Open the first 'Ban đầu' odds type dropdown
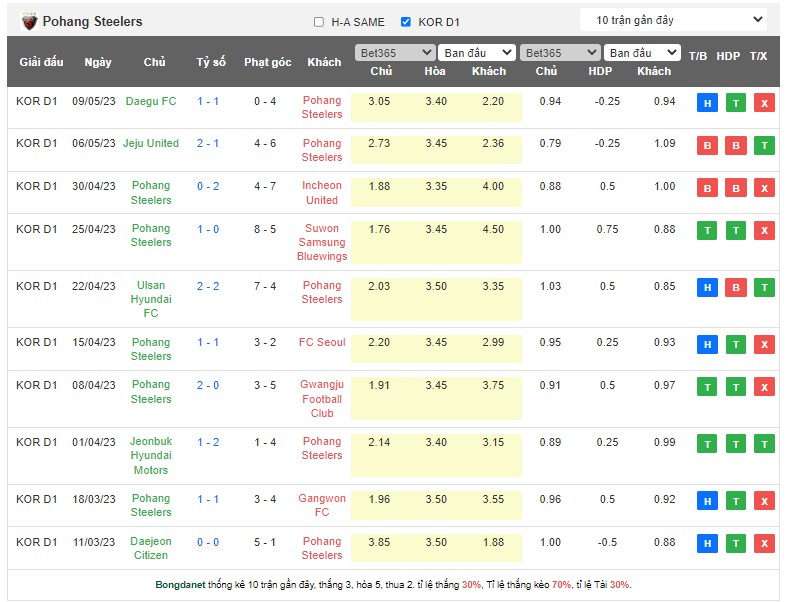The width and height of the screenshot is (786, 602). pos(476,53)
